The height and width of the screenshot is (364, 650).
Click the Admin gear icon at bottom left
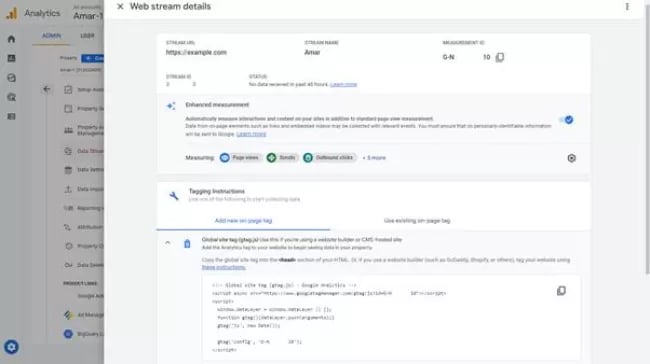(11, 347)
